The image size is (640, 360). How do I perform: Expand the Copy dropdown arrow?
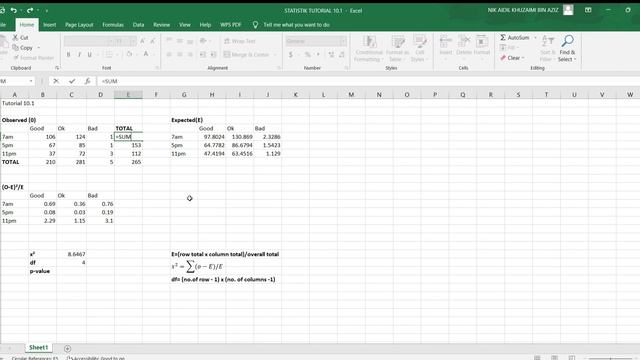coord(38,48)
